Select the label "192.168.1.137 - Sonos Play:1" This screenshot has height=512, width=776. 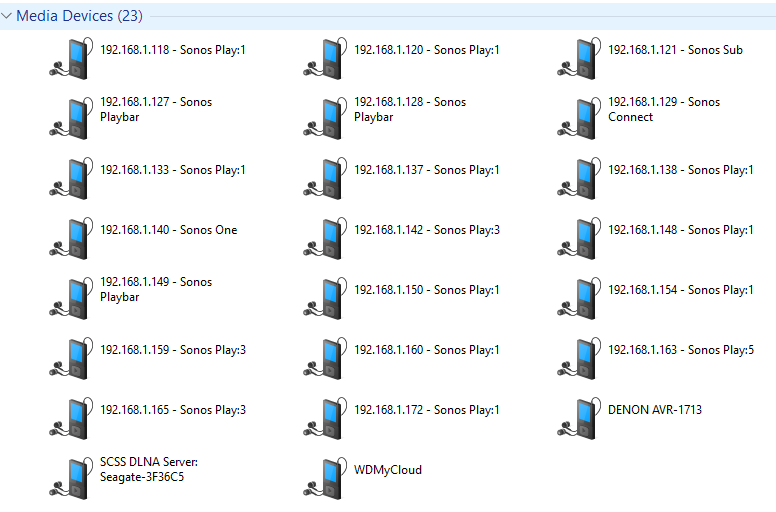coord(427,170)
